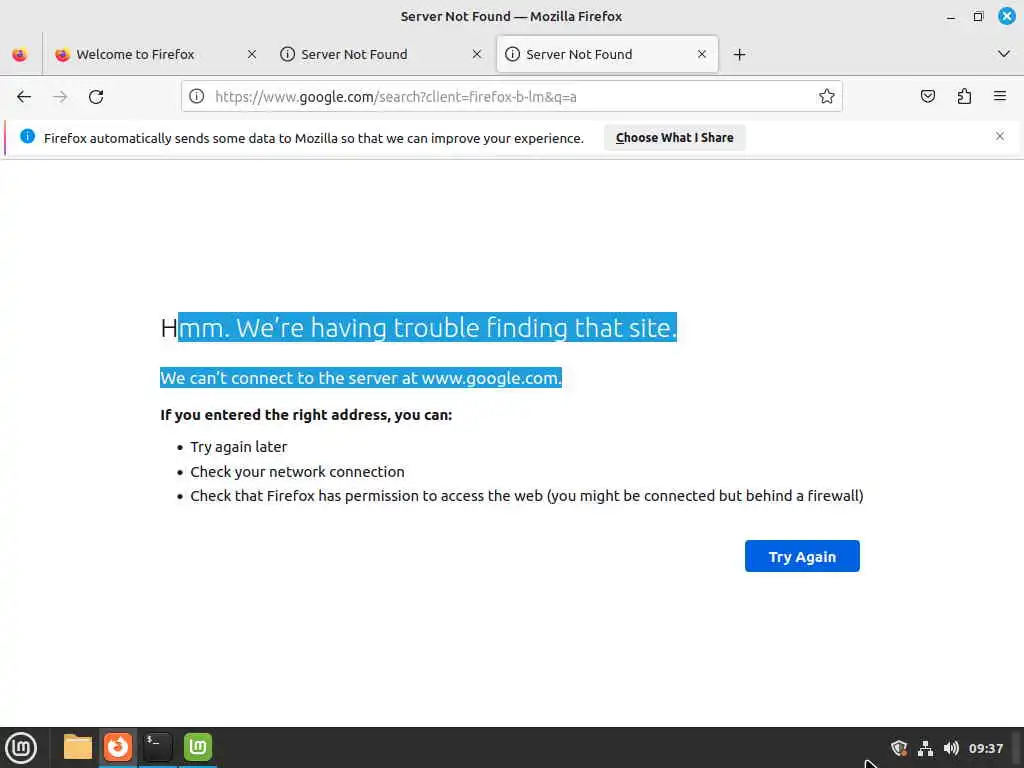Click 'Check your network connection' item
Screen dimensions: 1024x768
(x=297, y=472)
